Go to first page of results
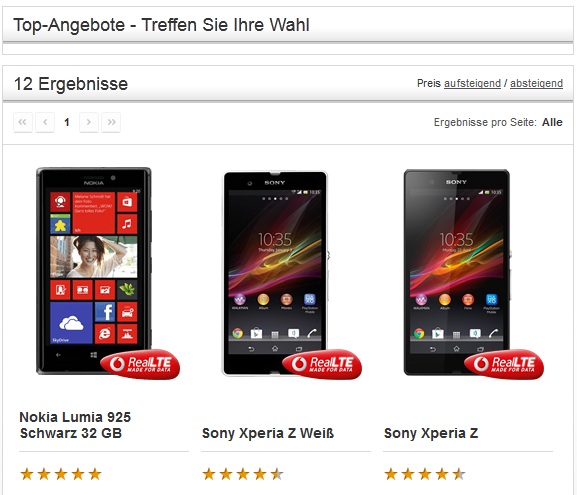The width and height of the screenshot is (577, 495). coord(23,122)
